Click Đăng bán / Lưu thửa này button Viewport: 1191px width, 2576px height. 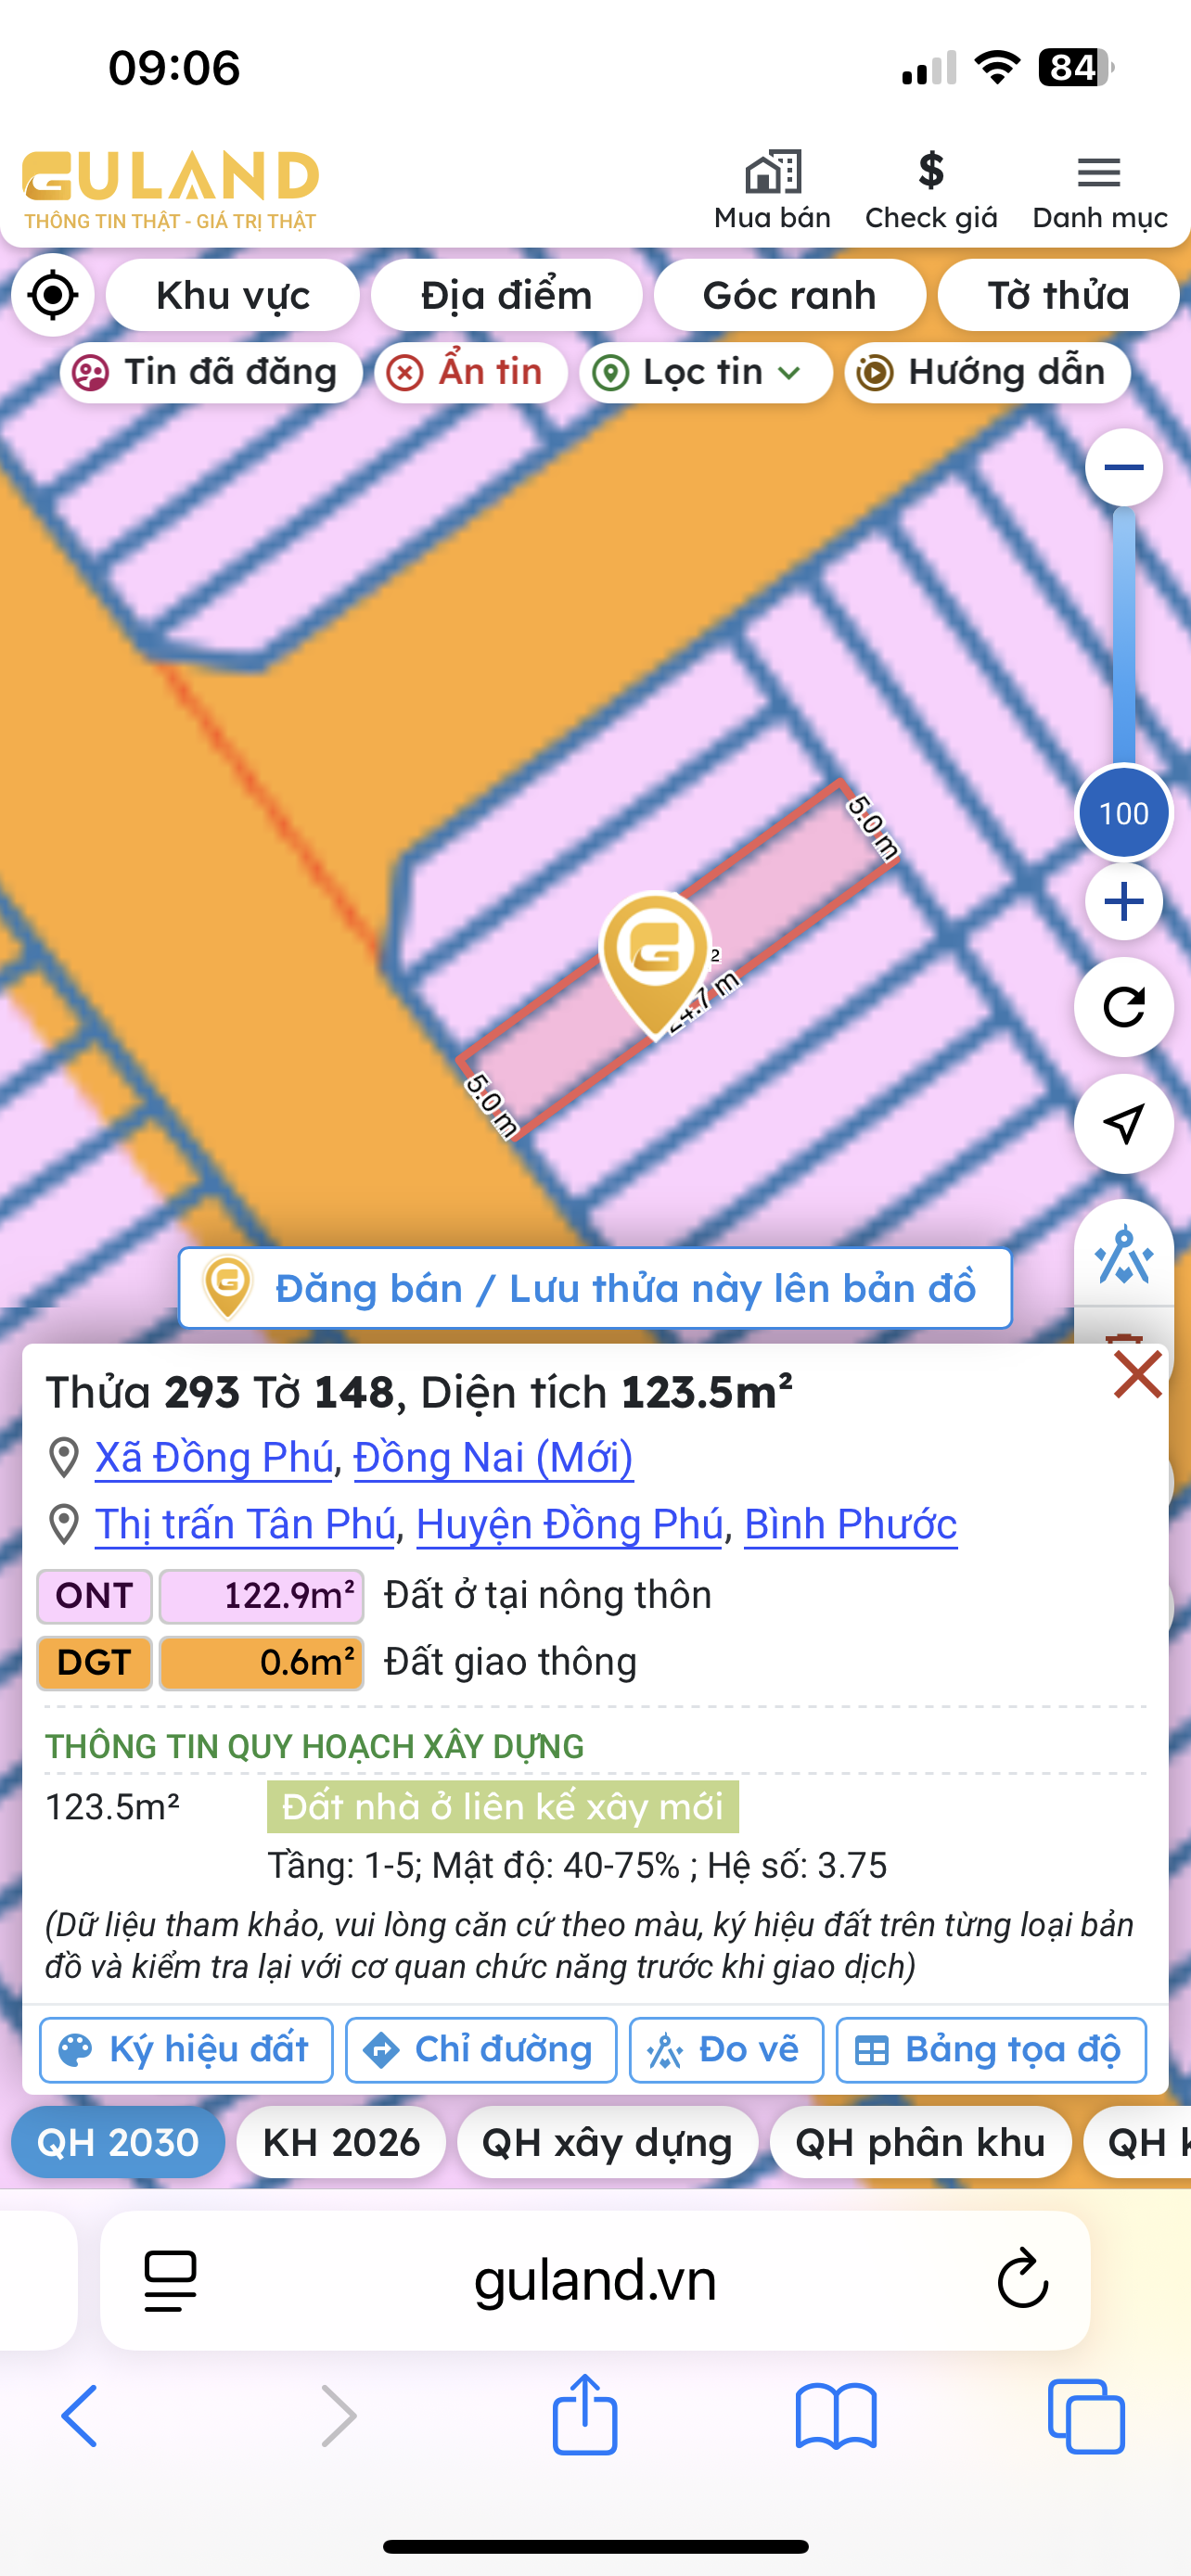click(595, 1288)
